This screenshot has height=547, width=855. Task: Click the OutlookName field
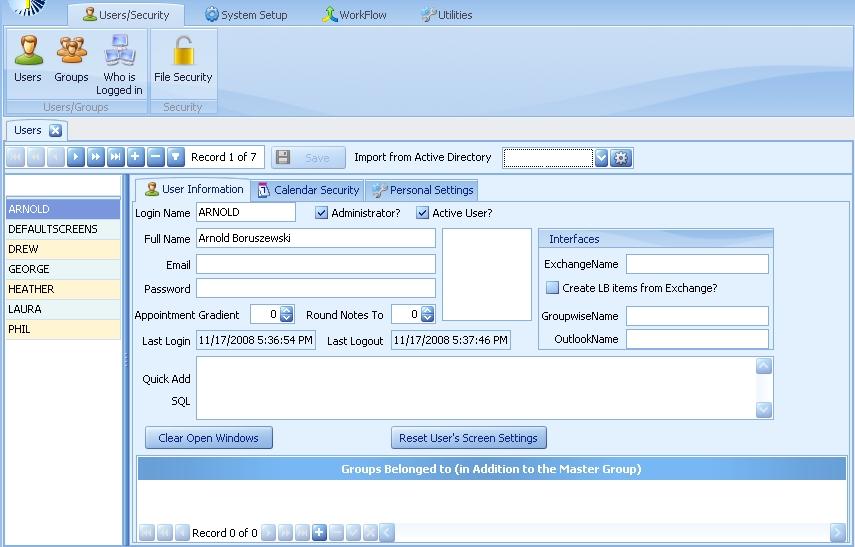pyautogui.click(x=697, y=339)
